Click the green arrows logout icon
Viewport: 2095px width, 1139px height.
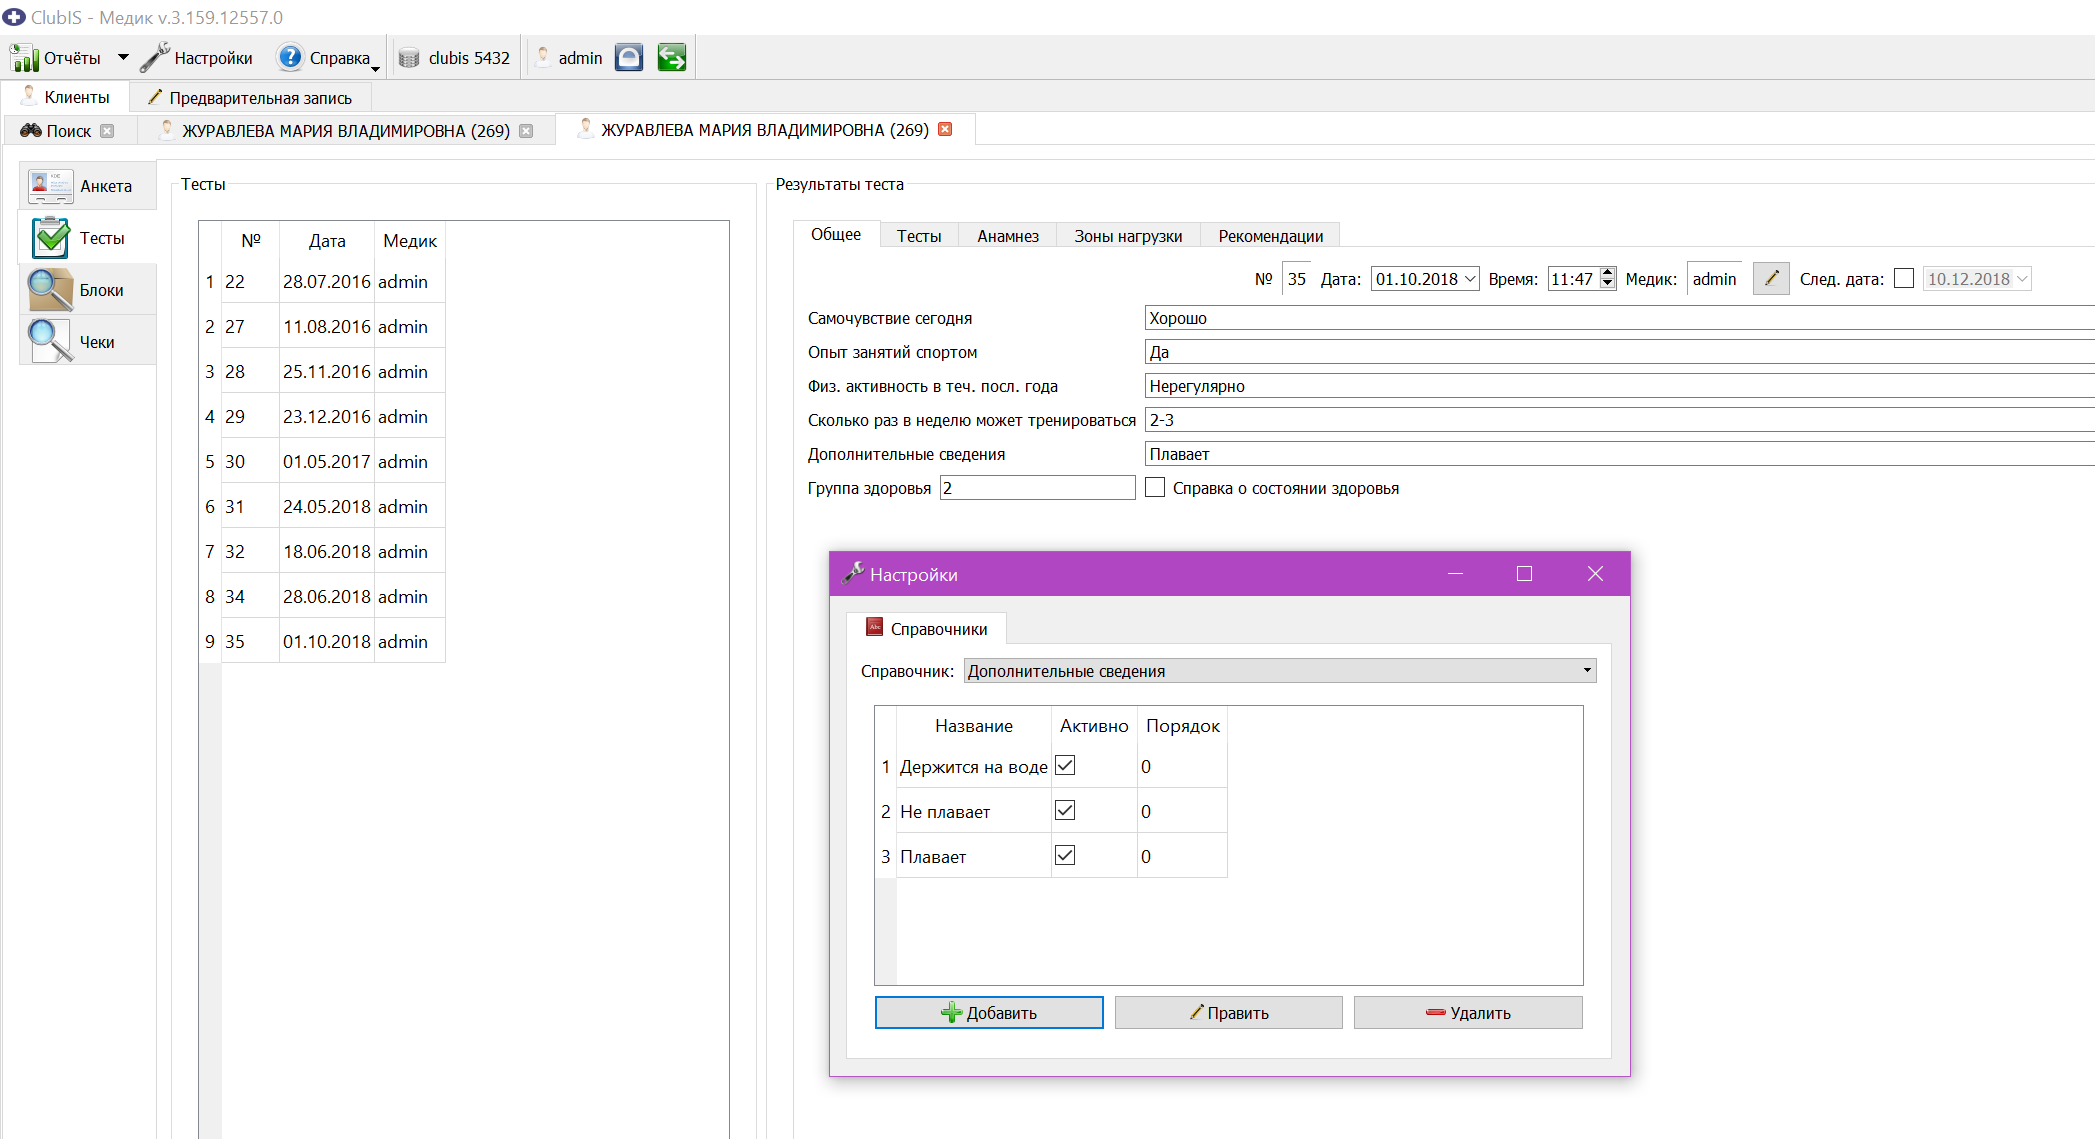coord(672,57)
